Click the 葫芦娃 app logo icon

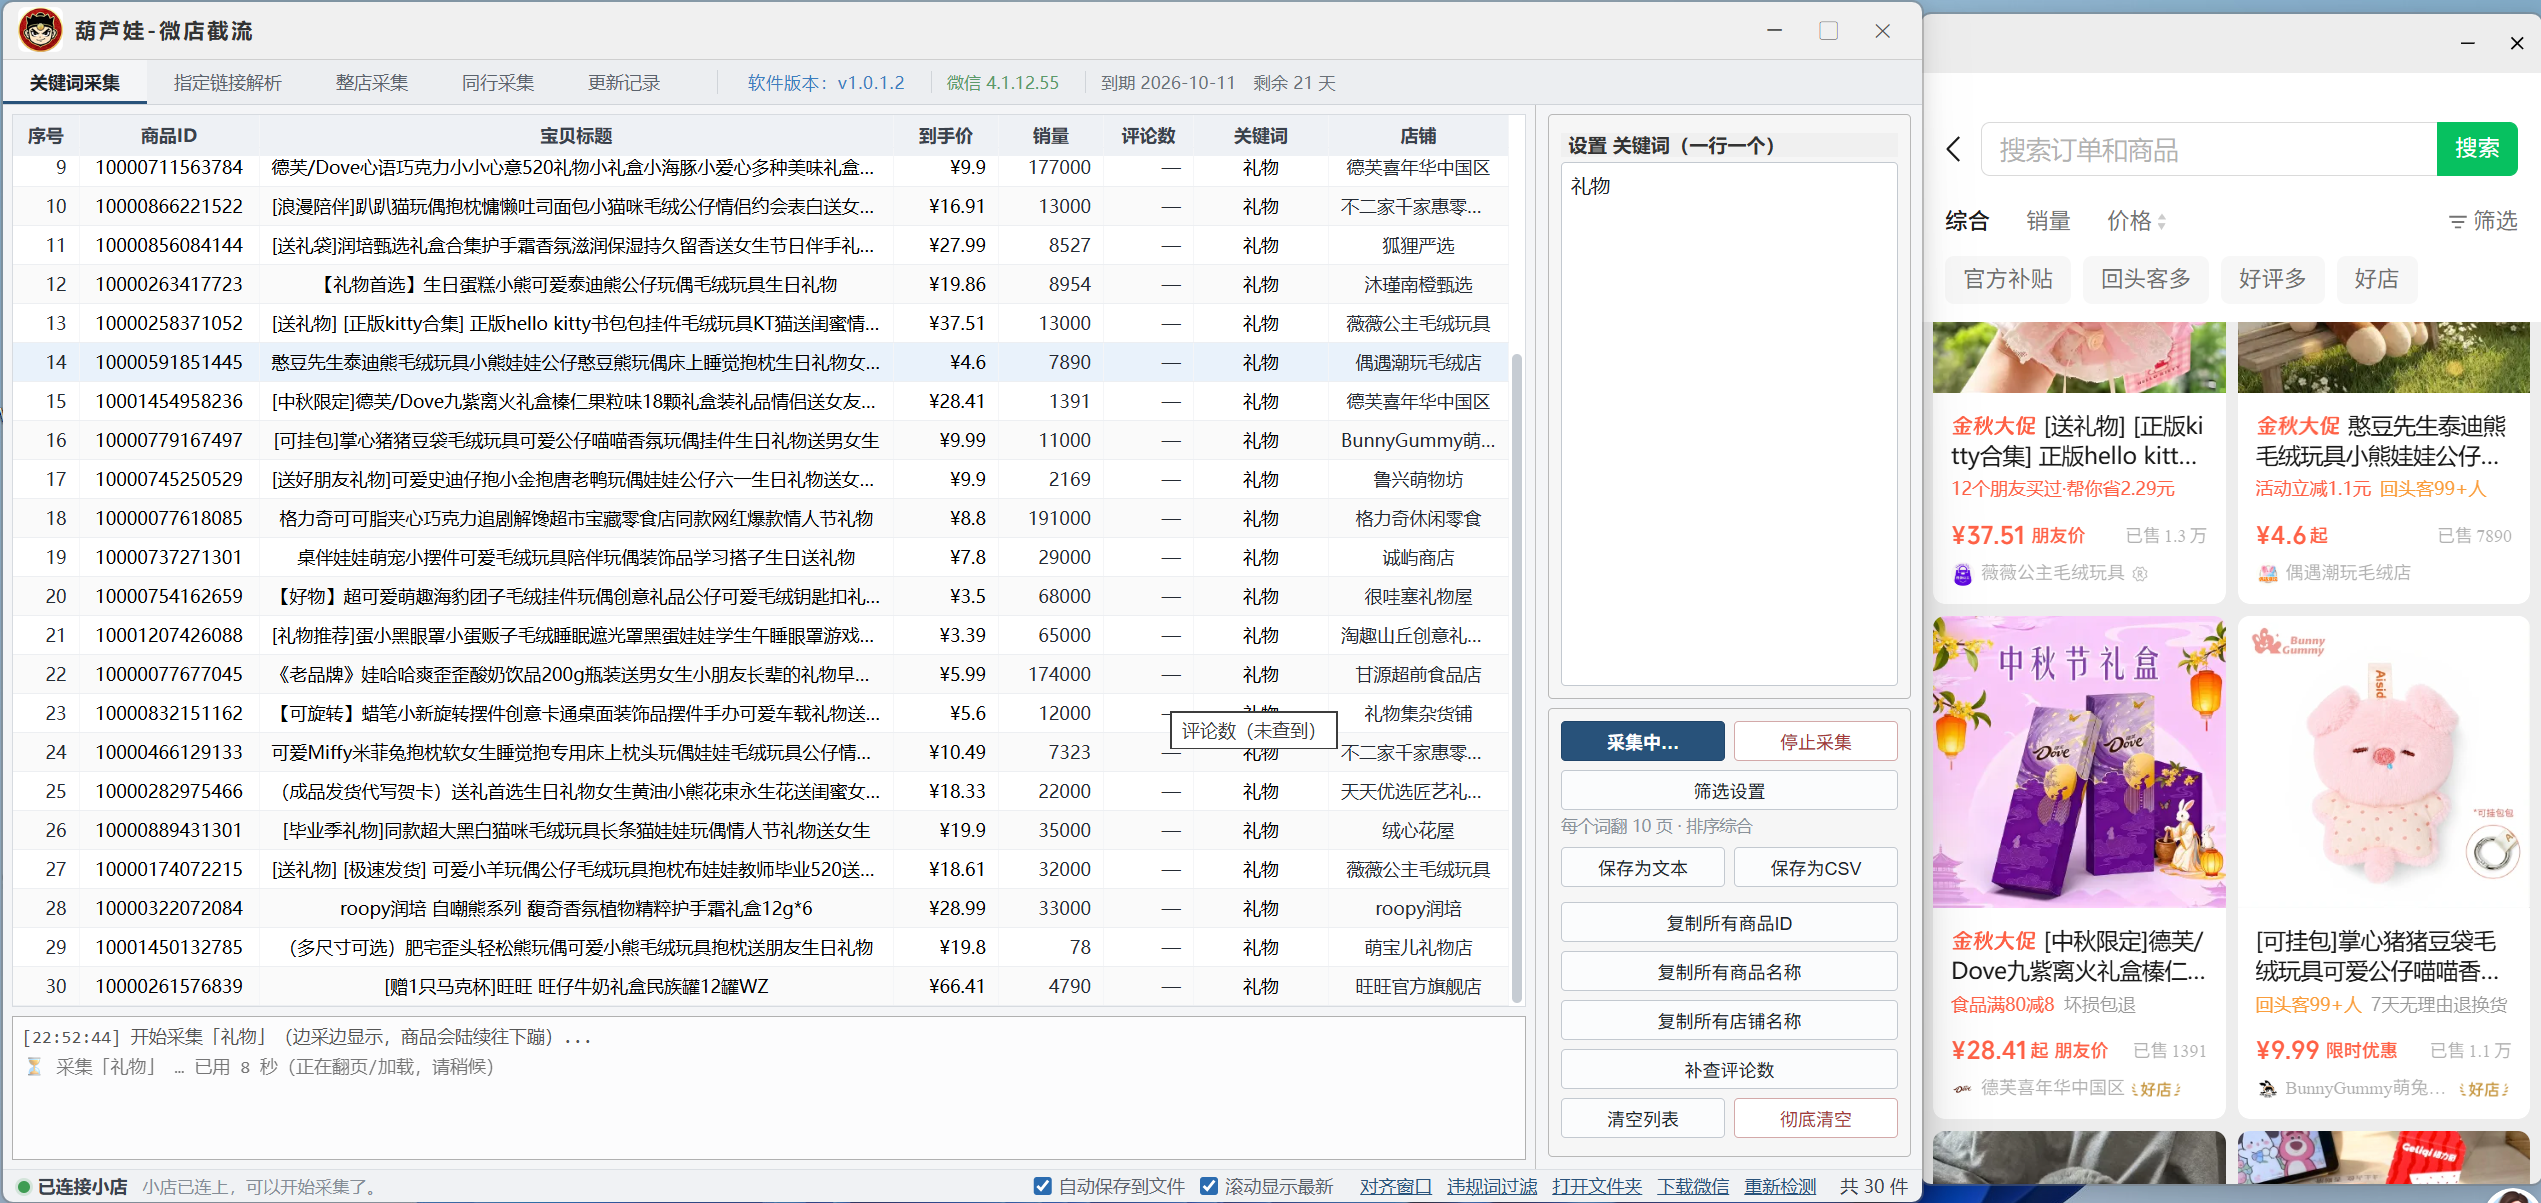click(x=41, y=30)
